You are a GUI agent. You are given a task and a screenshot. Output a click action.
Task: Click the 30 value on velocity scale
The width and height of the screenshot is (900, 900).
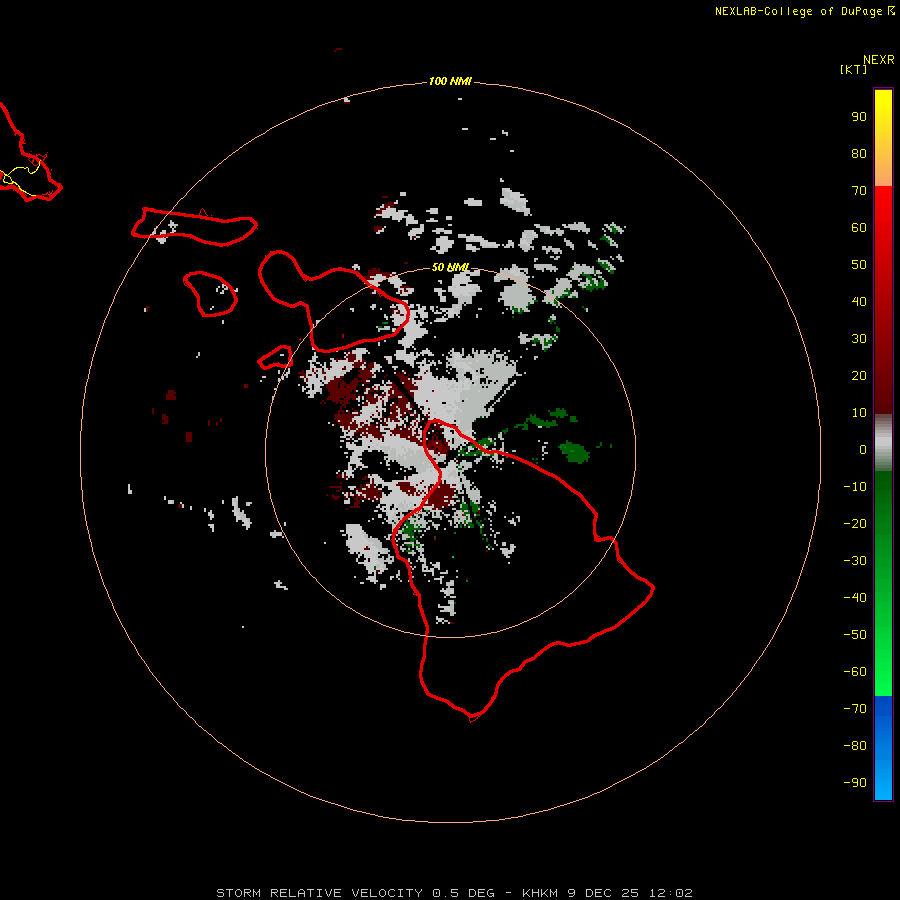click(859, 339)
